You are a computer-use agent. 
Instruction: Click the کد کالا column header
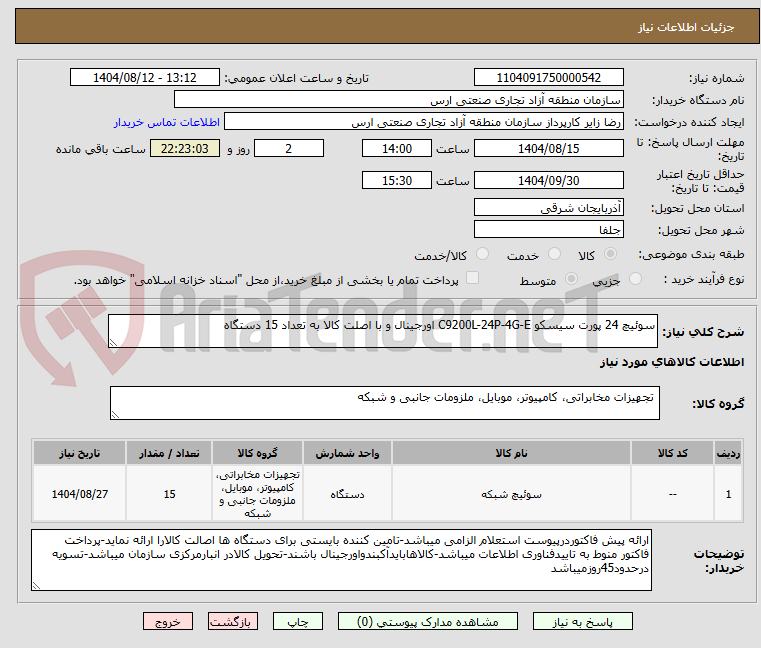coord(672,453)
